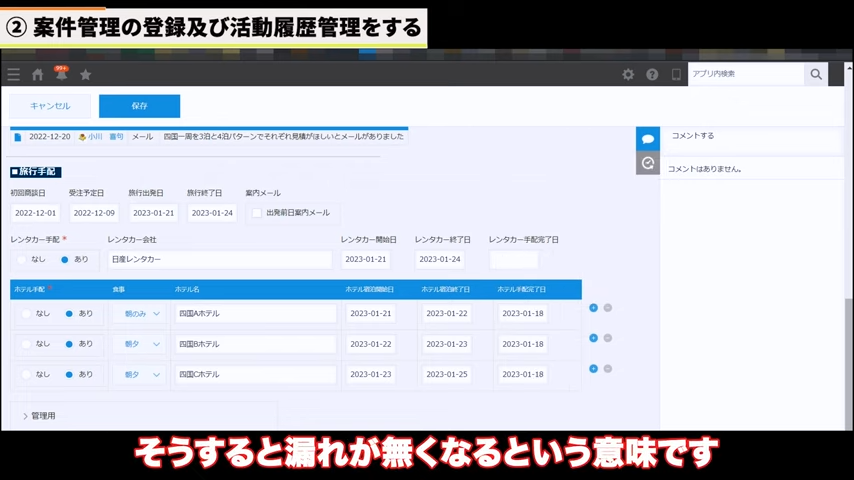Open the settings gear icon
854x480 pixels.
[628, 75]
